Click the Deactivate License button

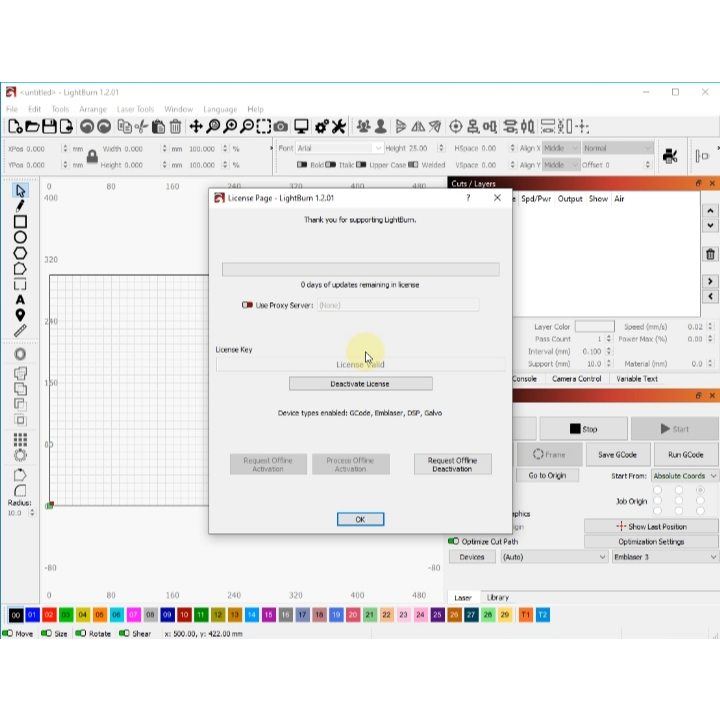[x=360, y=384]
